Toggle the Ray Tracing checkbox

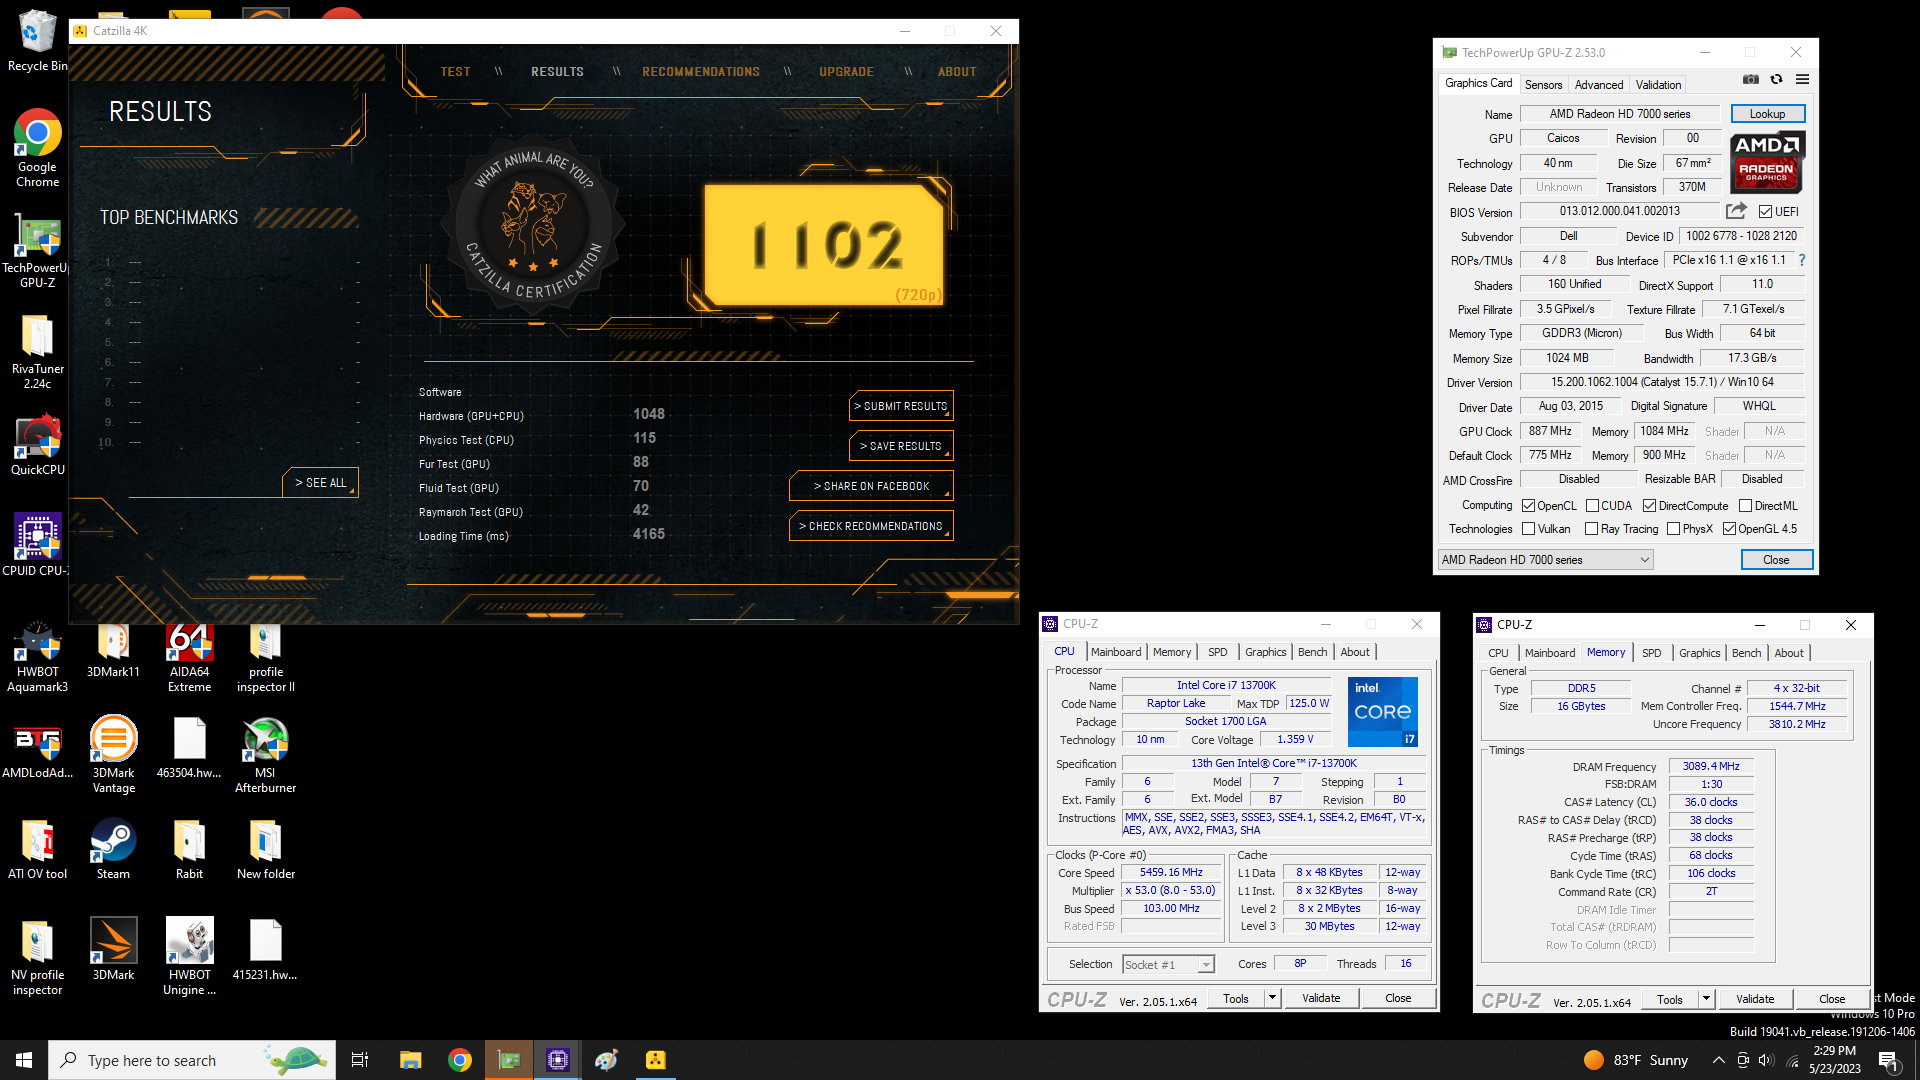coord(1591,529)
